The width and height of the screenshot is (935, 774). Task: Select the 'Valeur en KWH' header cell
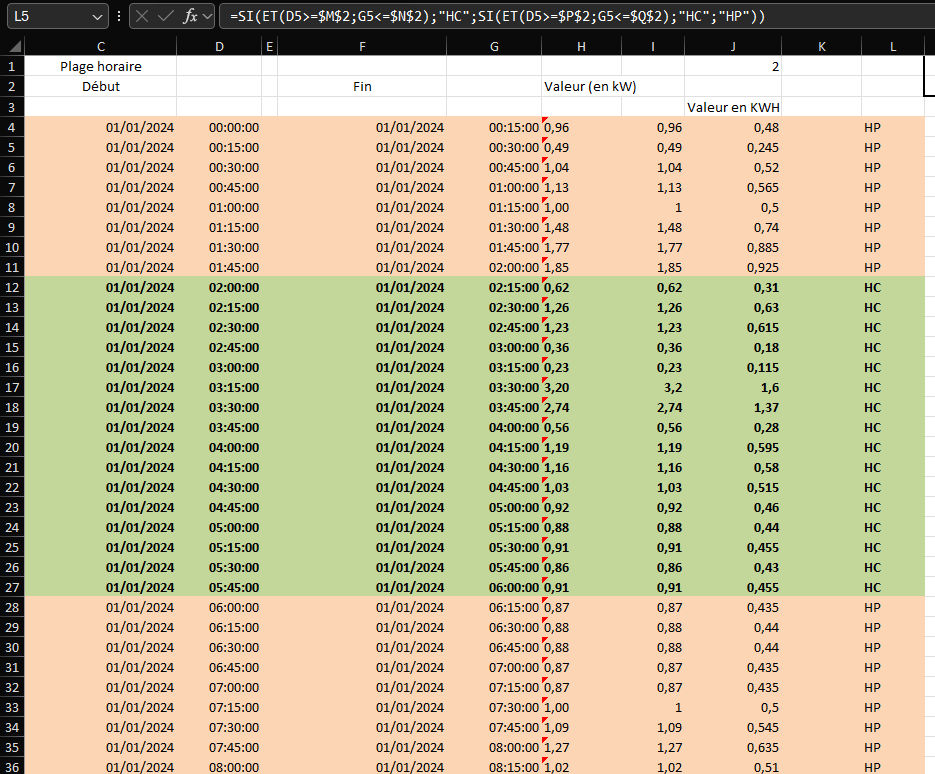click(733, 107)
